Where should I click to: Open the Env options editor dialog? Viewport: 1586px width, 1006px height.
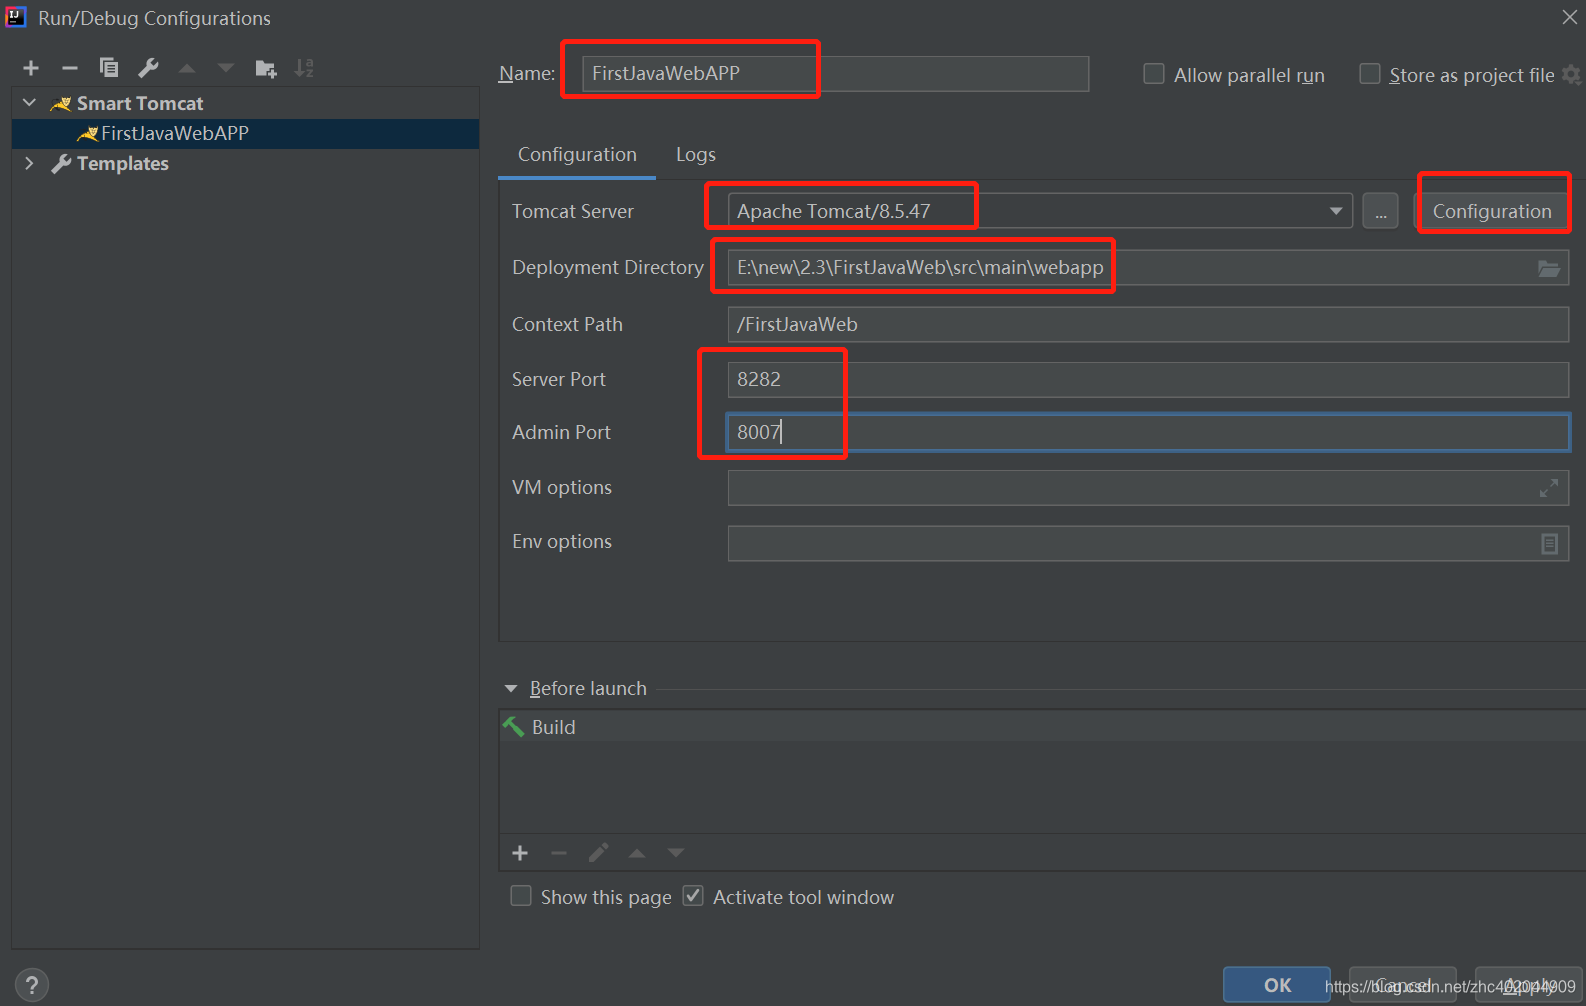(1549, 543)
